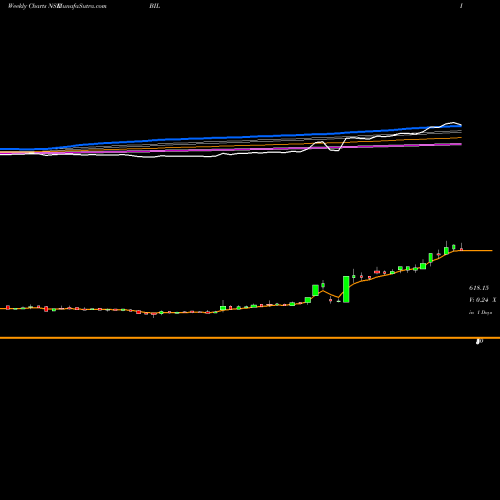Click the volume reading 'V: 0.24 X'
The height and width of the screenshot is (500, 500).
pos(483,300)
